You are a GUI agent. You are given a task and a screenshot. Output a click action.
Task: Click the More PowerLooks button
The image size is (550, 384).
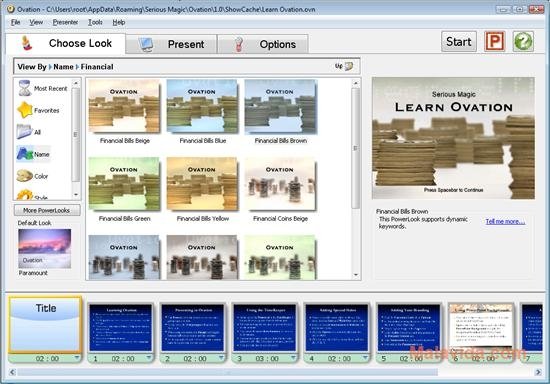tap(47, 210)
